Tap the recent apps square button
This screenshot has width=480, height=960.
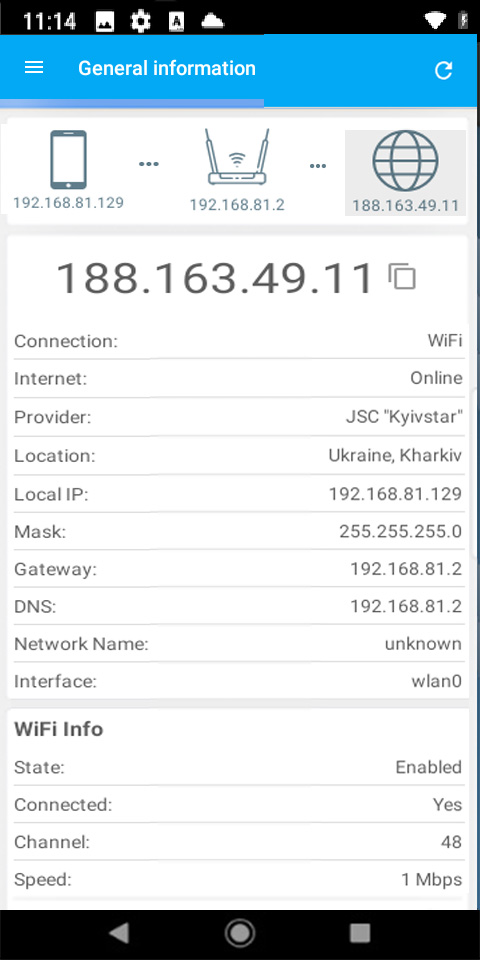coord(360,933)
